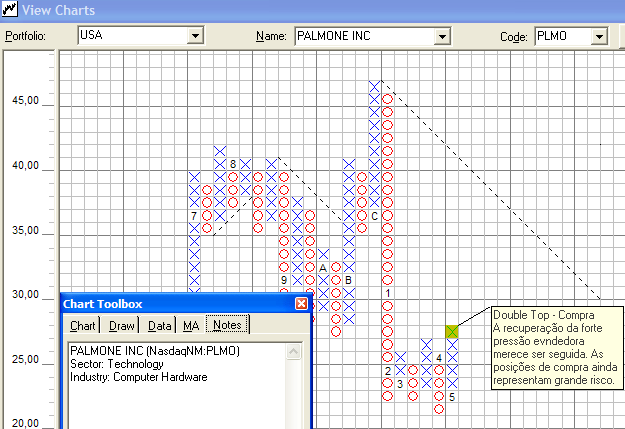Click the month marker B on the chart
The height and width of the screenshot is (429, 625).
(x=348, y=280)
